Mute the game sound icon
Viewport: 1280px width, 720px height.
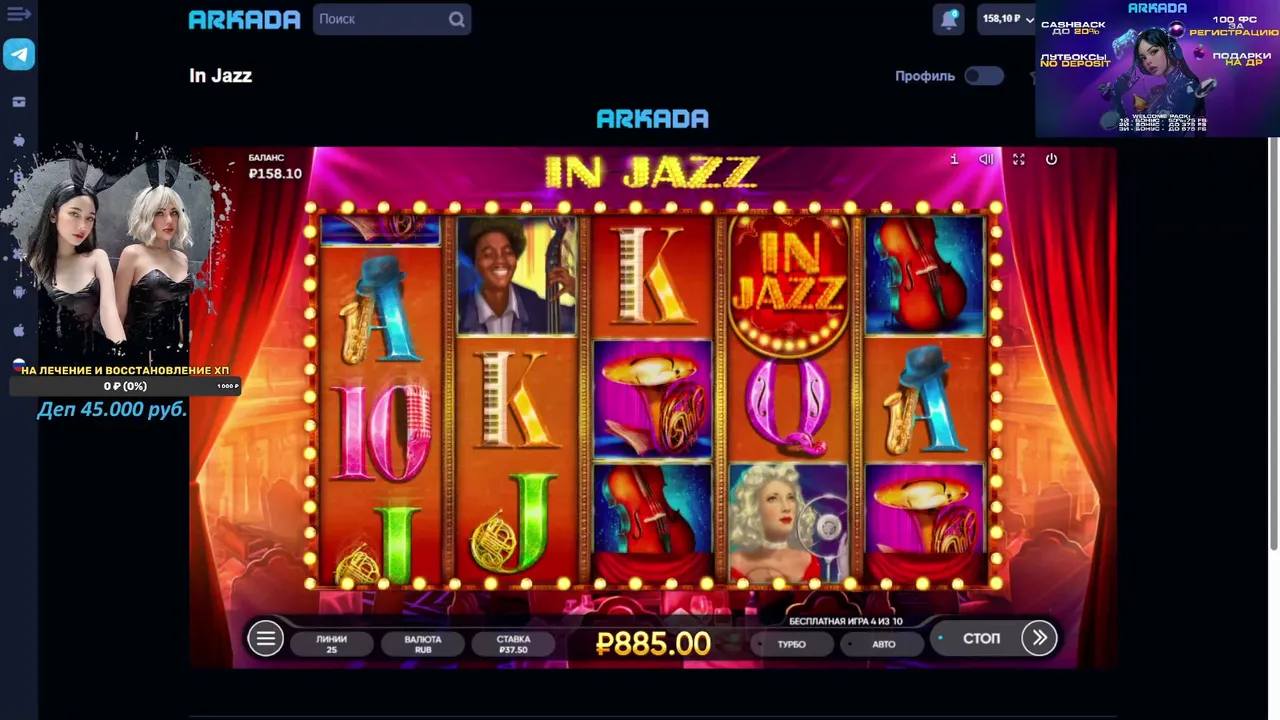(x=986, y=159)
